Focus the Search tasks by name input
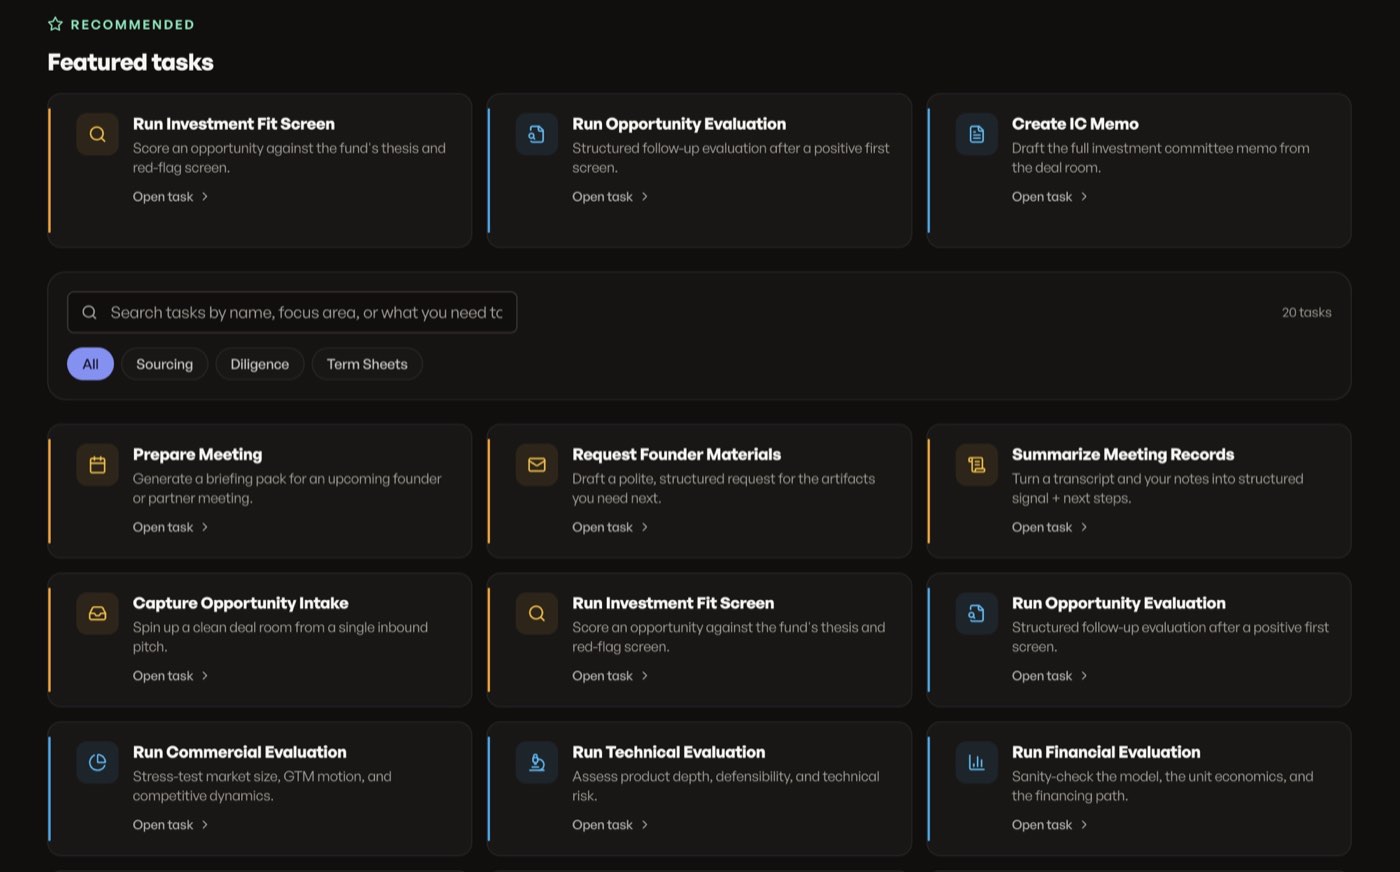 pyautogui.click(x=292, y=312)
